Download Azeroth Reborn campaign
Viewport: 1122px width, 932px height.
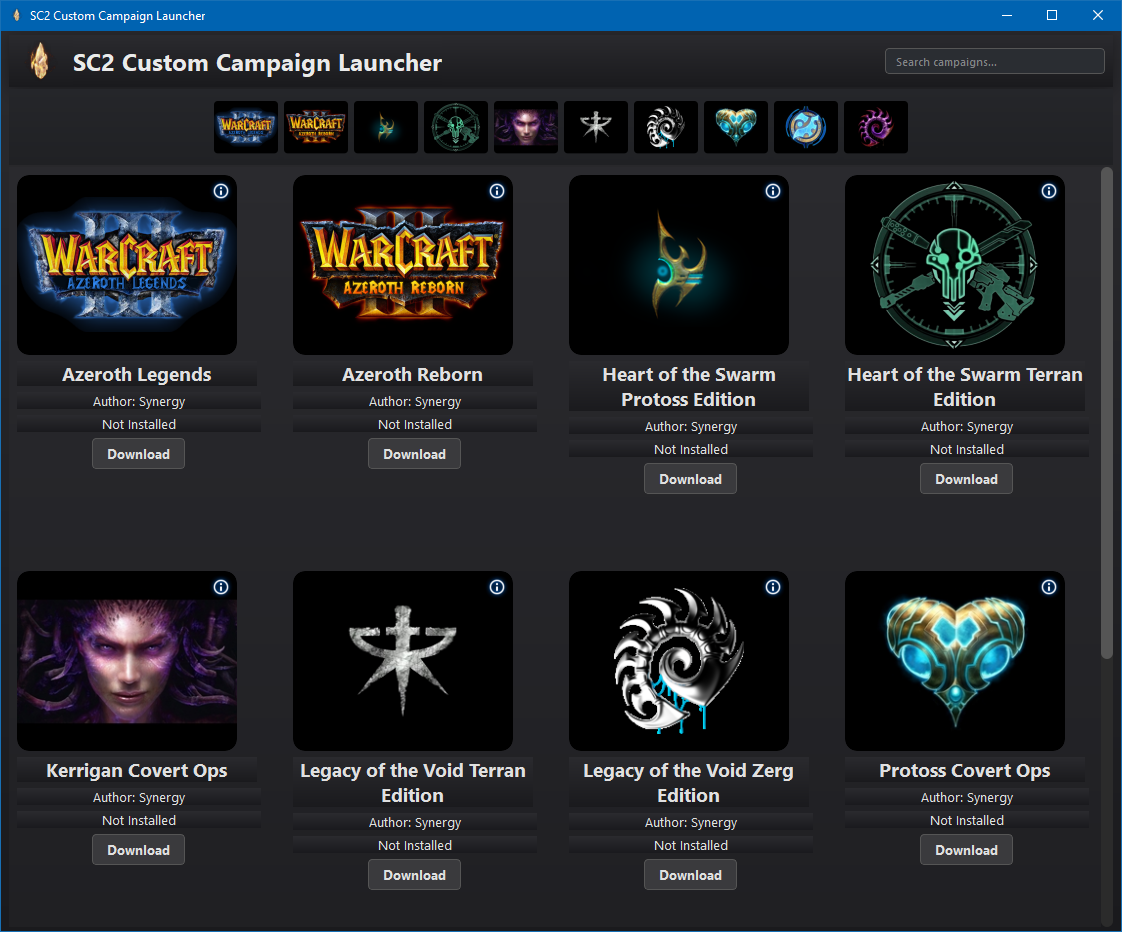click(x=414, y=454)
